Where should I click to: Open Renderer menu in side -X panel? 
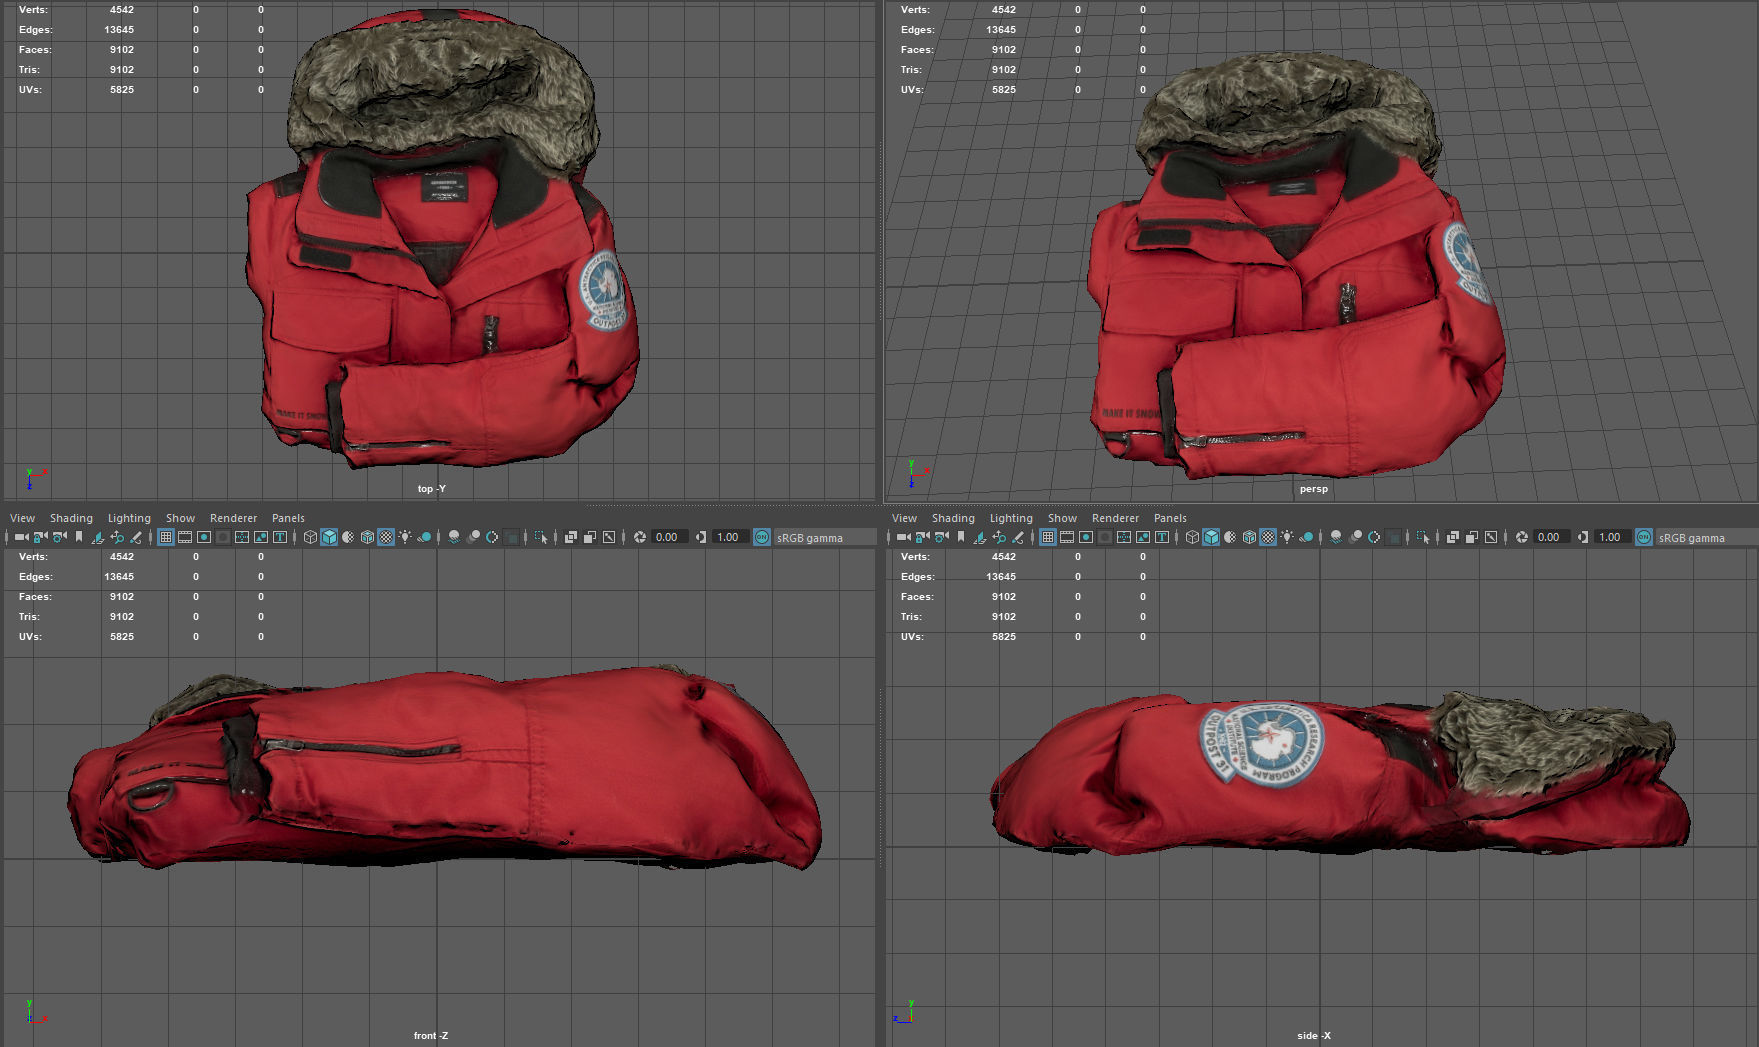(x=1115, y=518)
